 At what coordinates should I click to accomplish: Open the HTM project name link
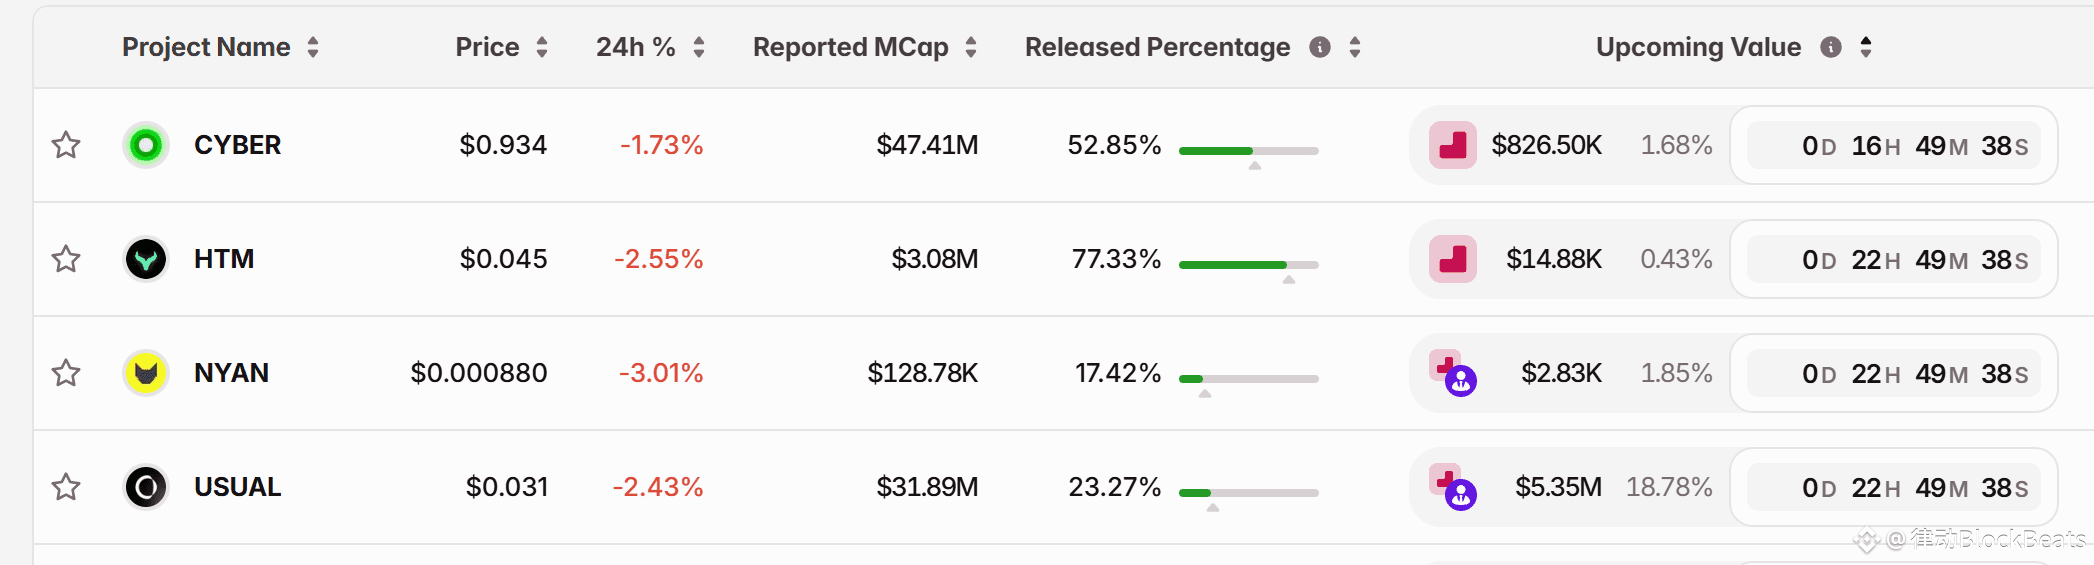point(224,259)
